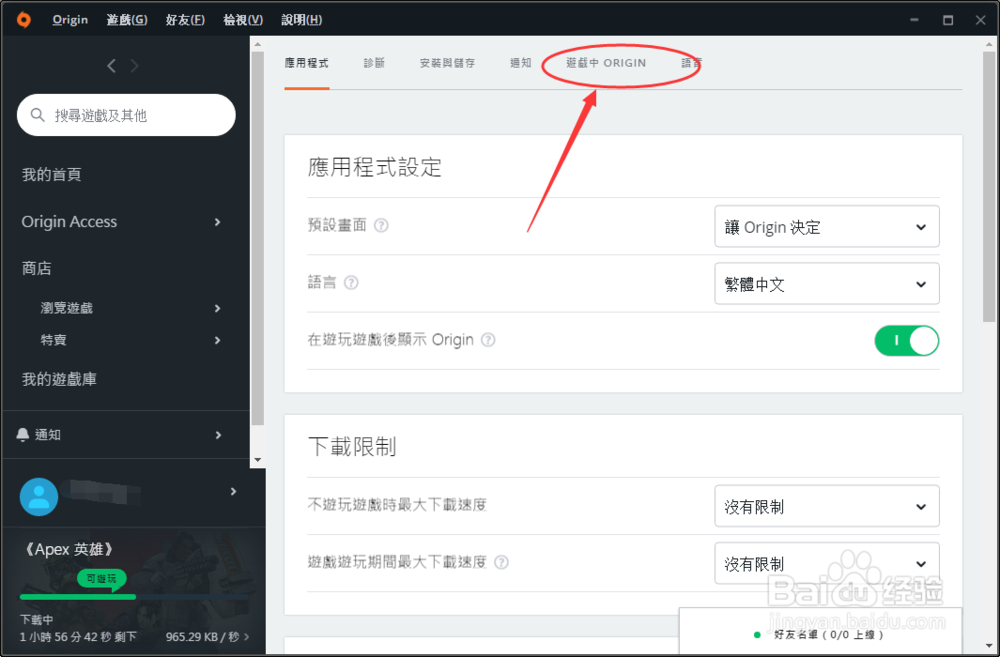Open 不遊玩遊戲時最大下載速度 dropdown
Image resolution: width=1000 pixels, height=657 pixels.
coord(827,506)
